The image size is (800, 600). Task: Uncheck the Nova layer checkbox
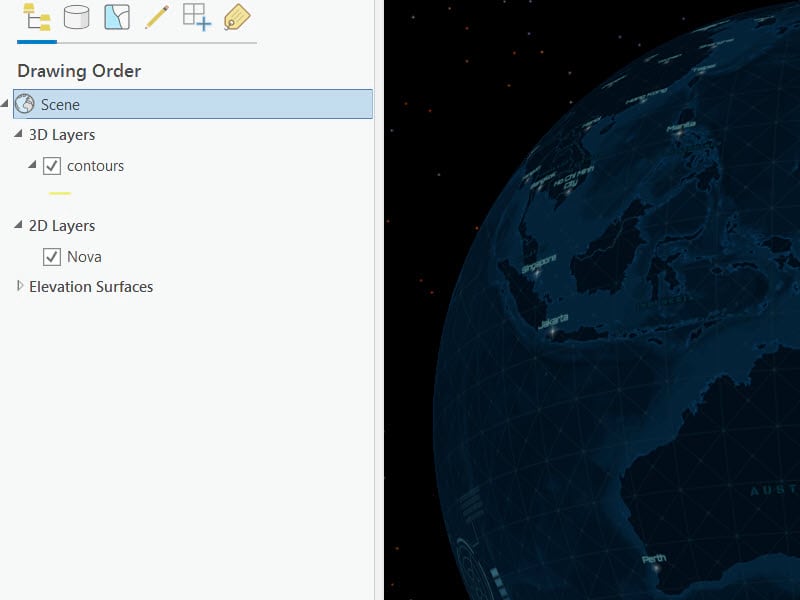52,257
